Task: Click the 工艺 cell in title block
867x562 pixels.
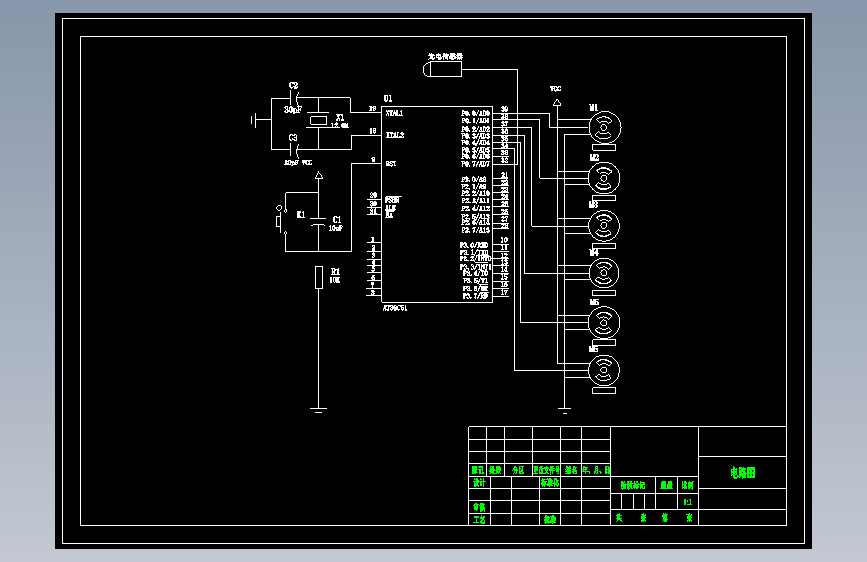Action: [479, 520]
